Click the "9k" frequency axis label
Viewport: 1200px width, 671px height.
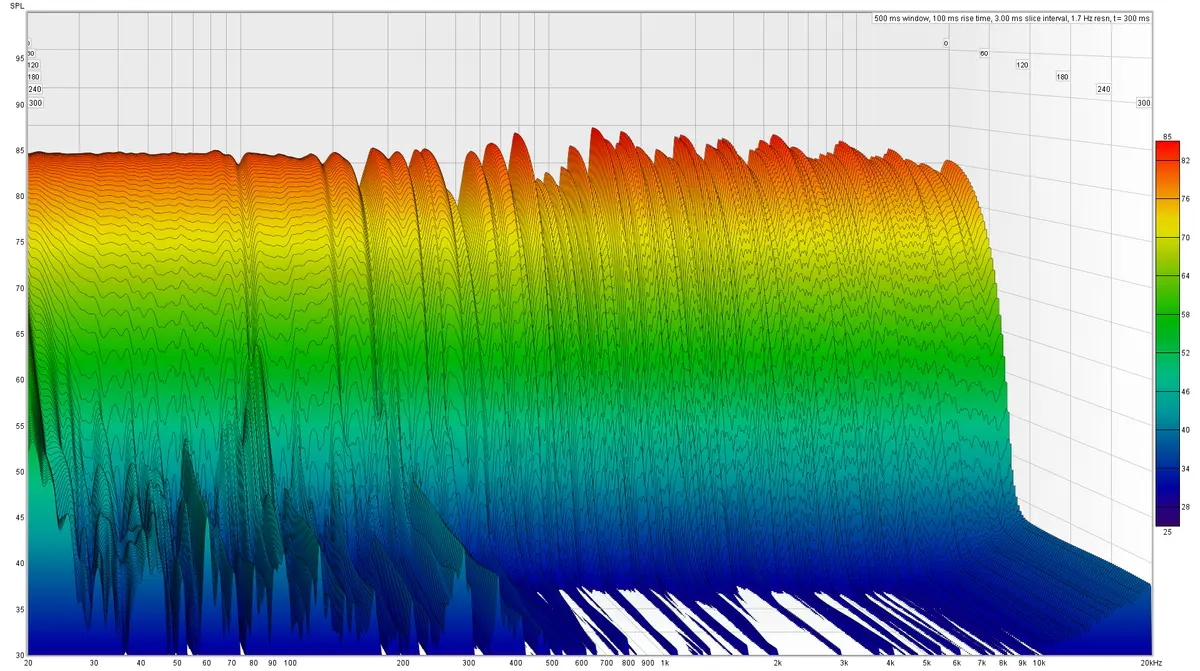(x=1022, y=663)
